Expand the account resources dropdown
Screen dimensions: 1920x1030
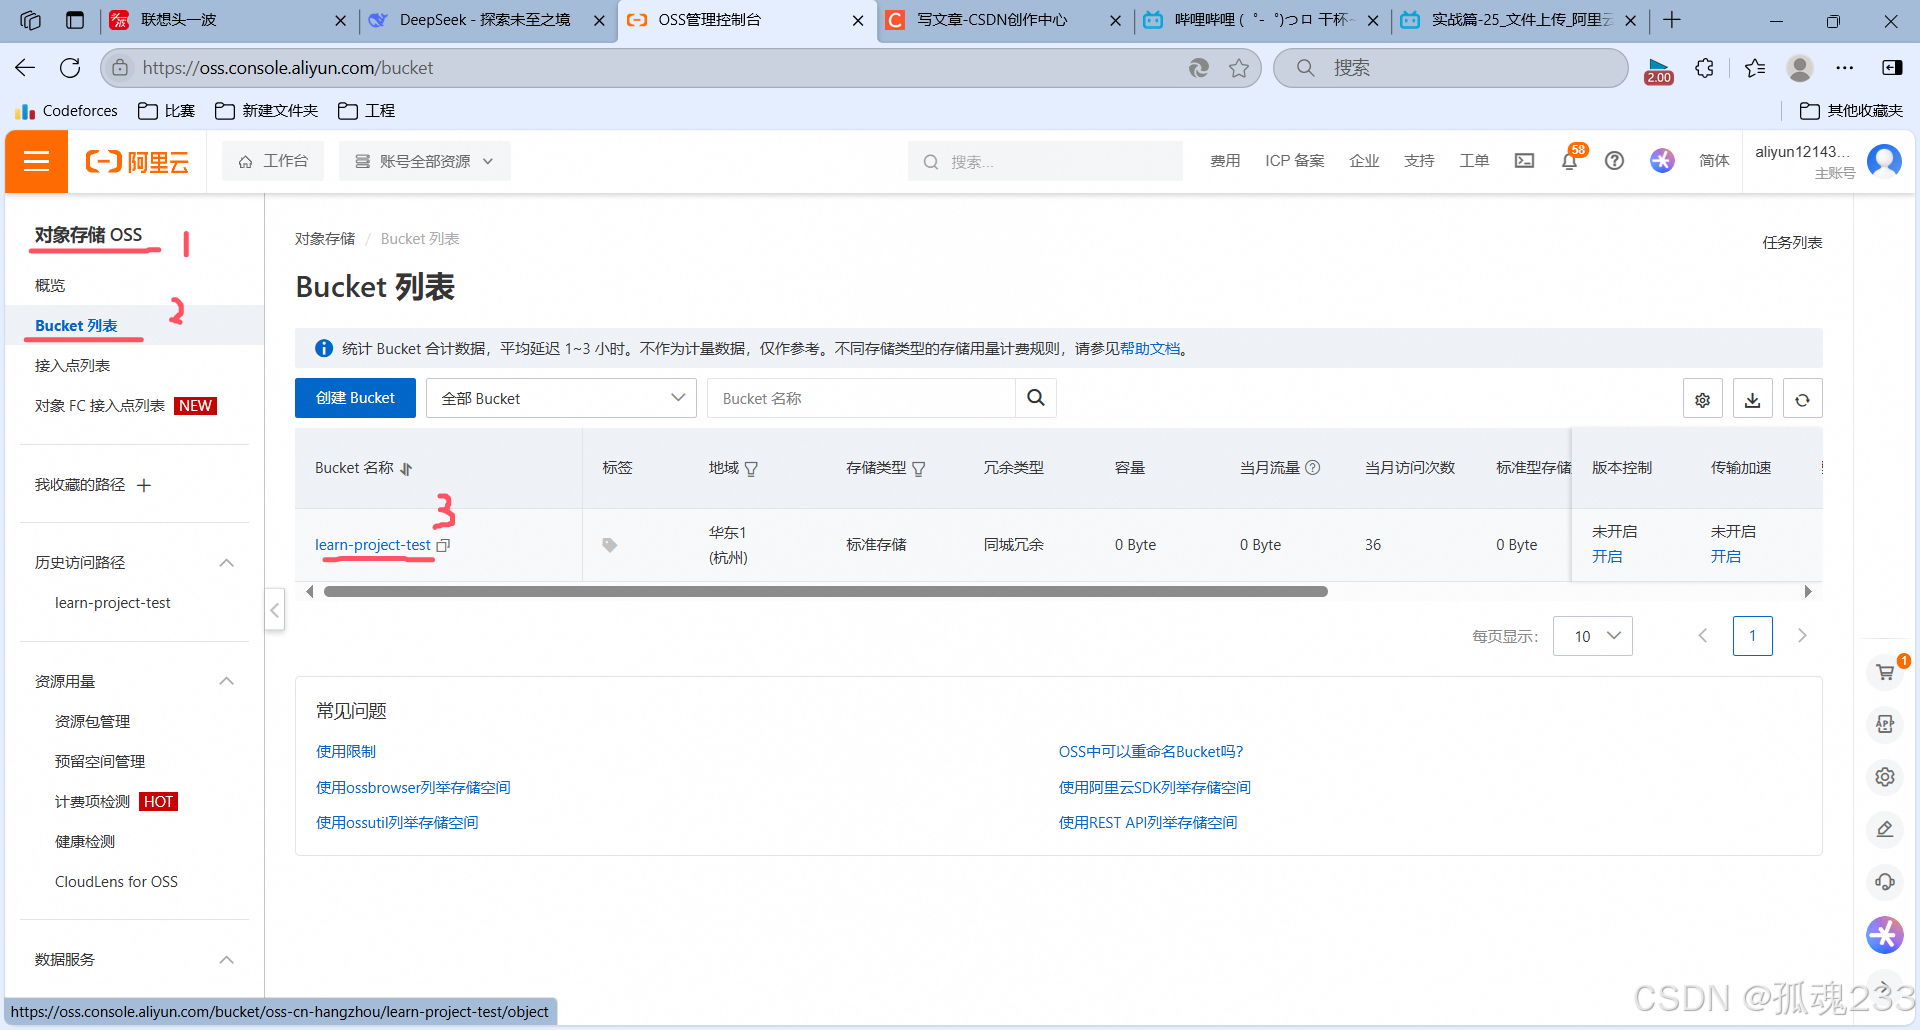tap(425, 161)
